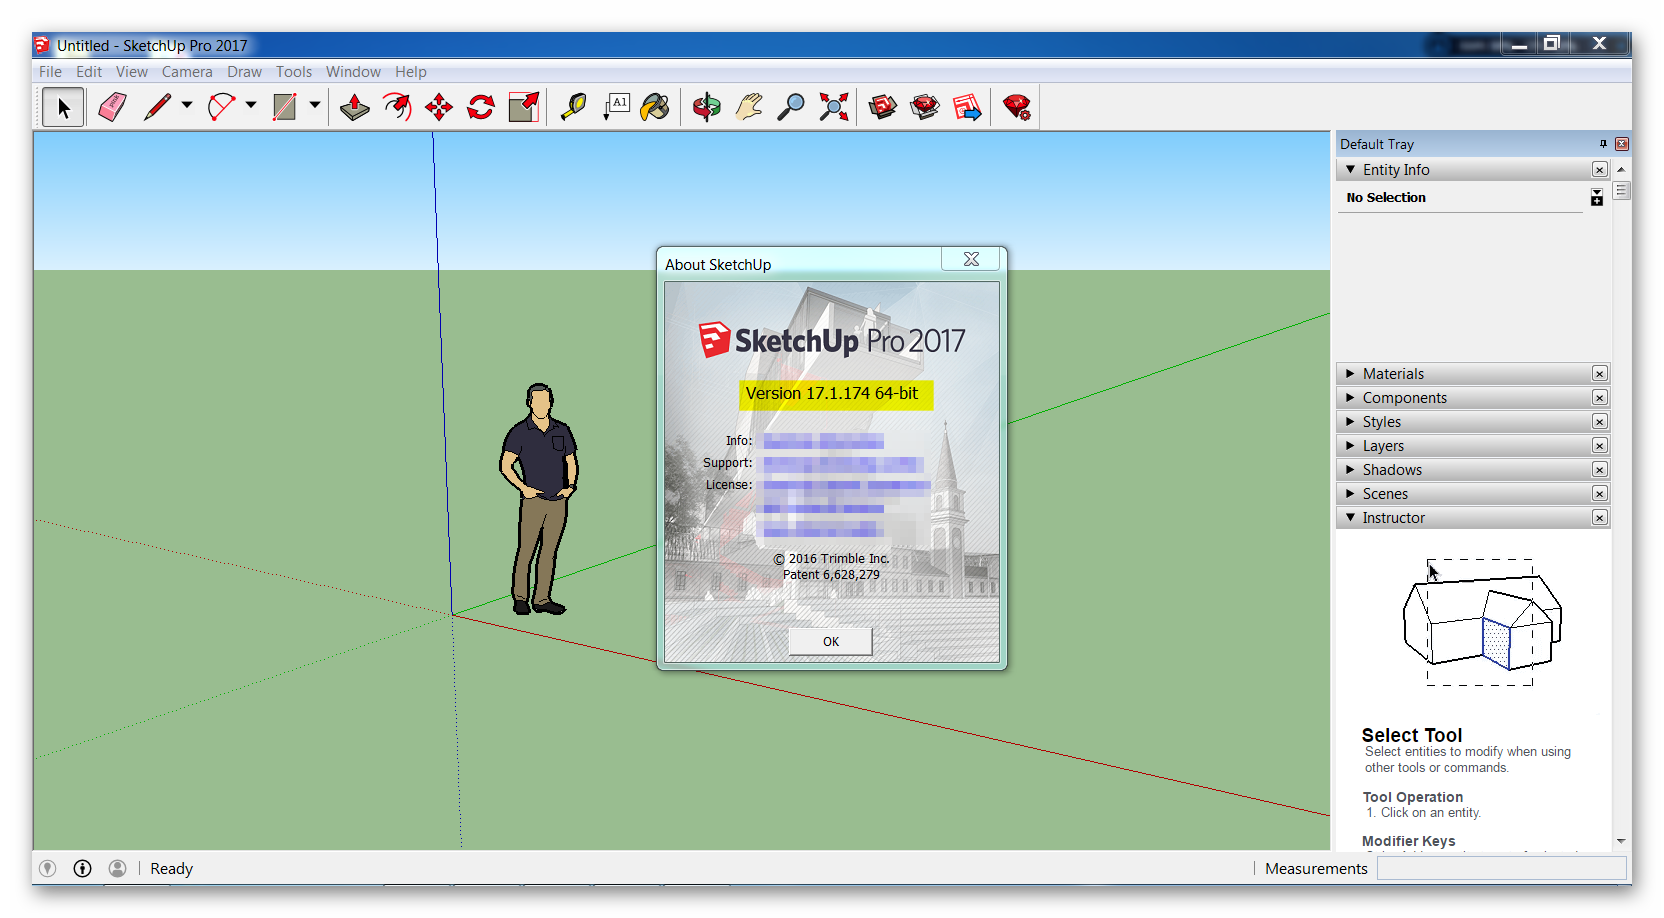This screenshot has width=1664, height=918.
Task: Select the Rectangle shape tool
Action: (285, 107)
